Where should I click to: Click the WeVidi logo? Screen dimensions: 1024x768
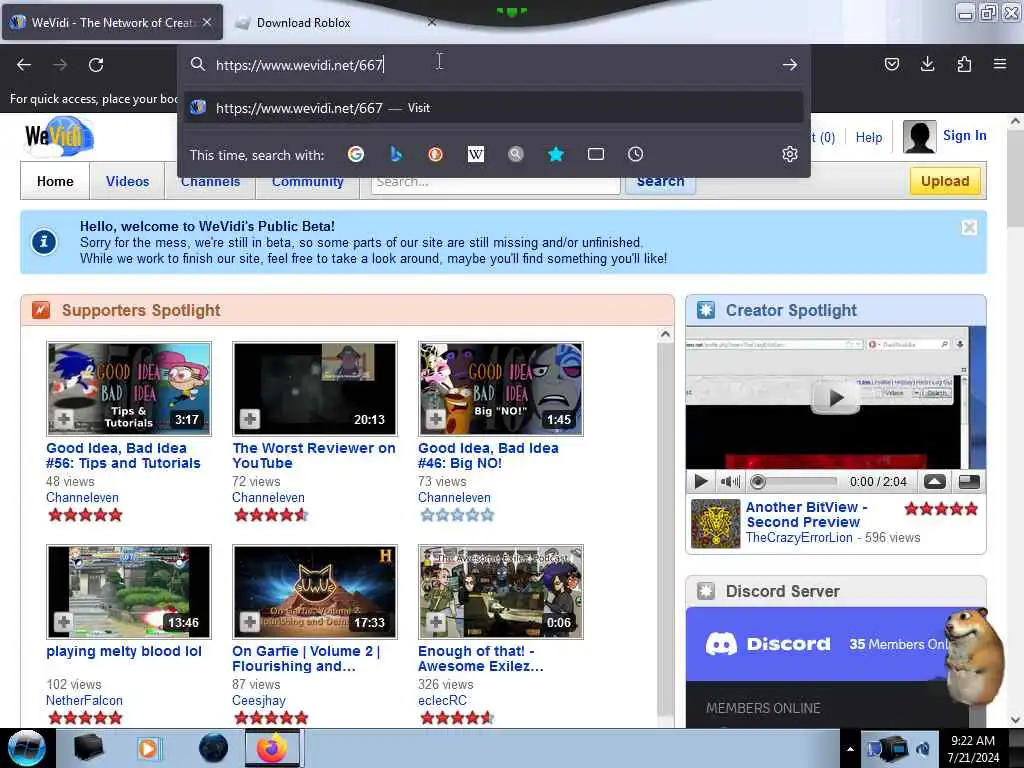coord(59,136)
